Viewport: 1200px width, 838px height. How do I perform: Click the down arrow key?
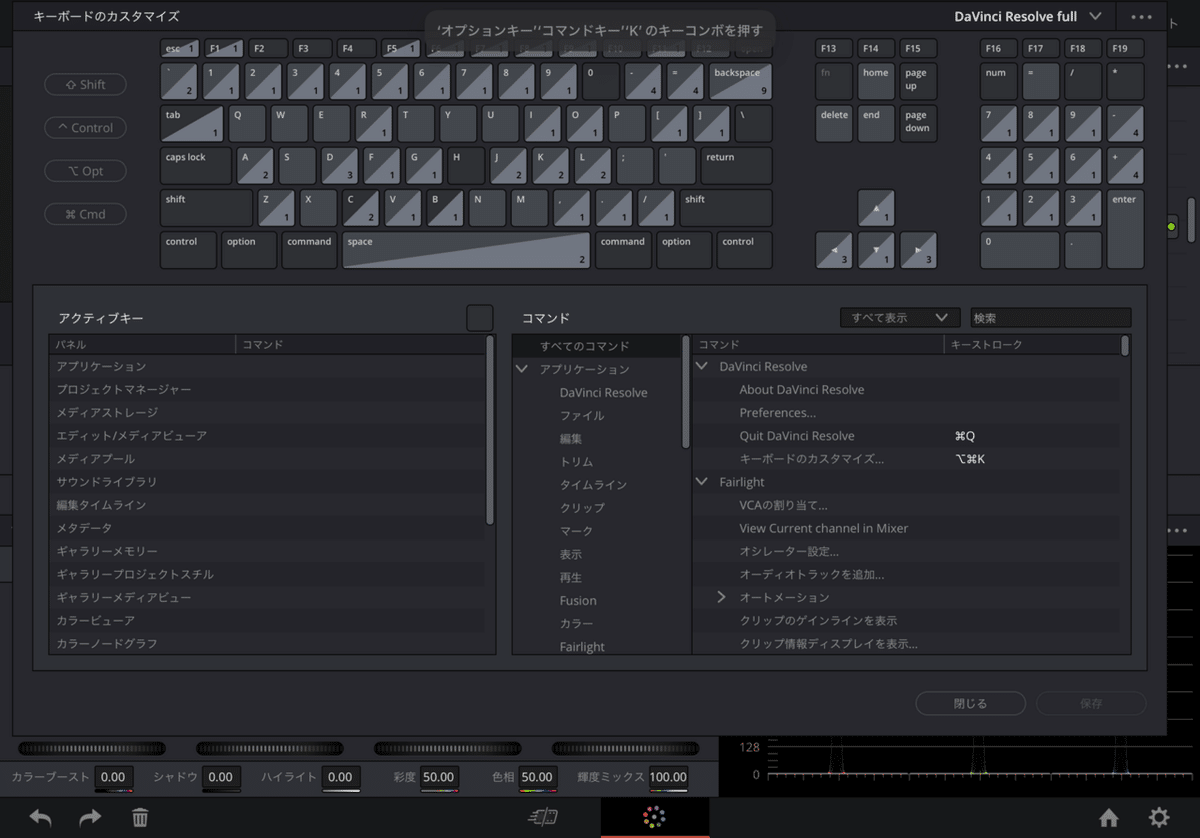(x=876, y=250)
